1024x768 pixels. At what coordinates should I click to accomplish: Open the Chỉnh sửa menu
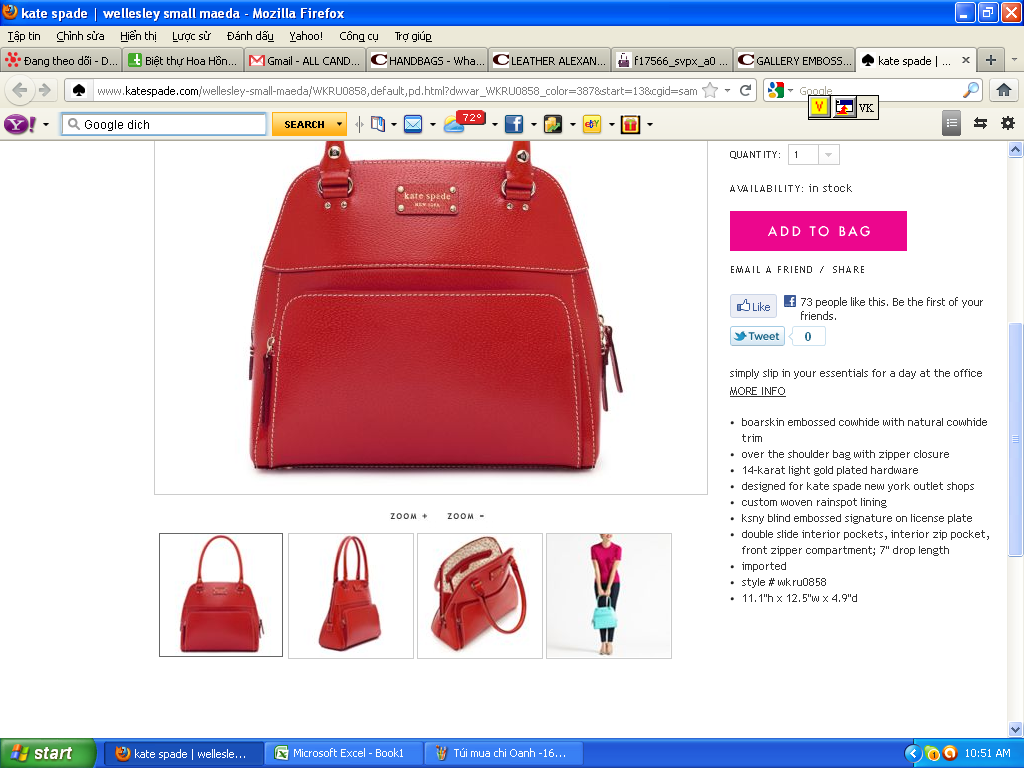pos(80,36)
